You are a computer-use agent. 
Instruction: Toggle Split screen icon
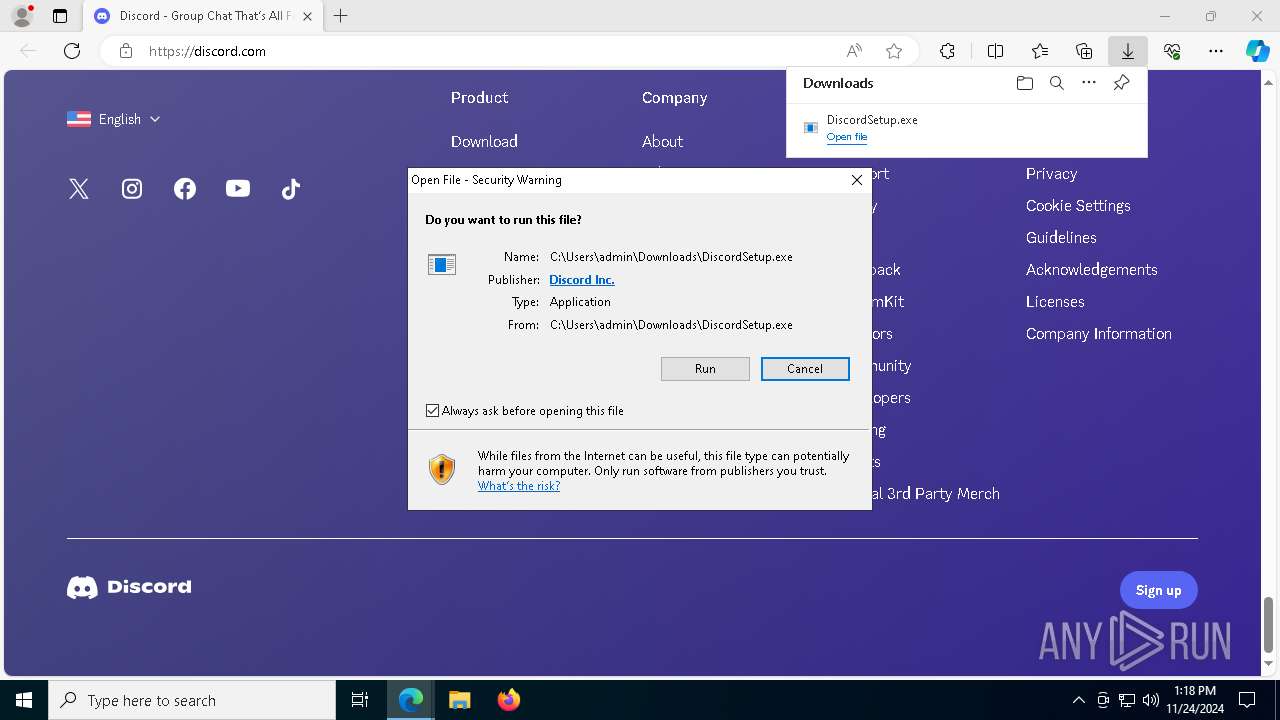pos(995,51)
